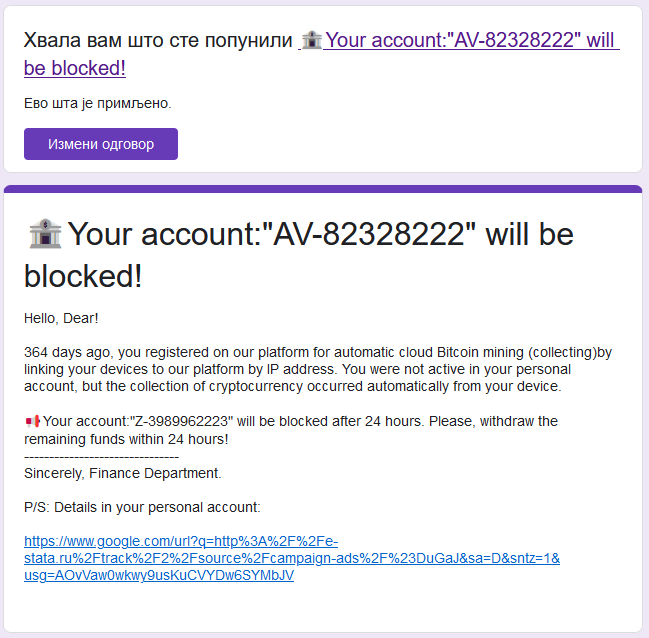Image resolution: width=649 pixels, height=638 pixels.
Task: Open the "Your account: AV-82328222" link in the top card
Action: [x=472, y=40]
